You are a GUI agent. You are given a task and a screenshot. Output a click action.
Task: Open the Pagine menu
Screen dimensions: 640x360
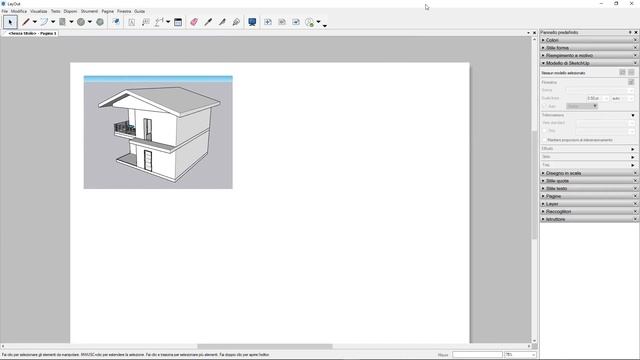click(x=107, y=11)
